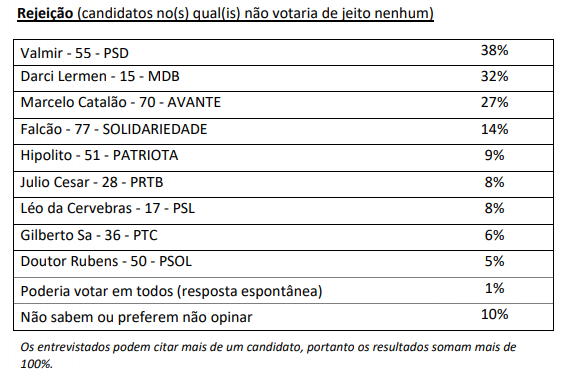Select Julio Cesar - 28 - PRTB row
This screenshot has width=565, height=373.
tap(283, 184)
